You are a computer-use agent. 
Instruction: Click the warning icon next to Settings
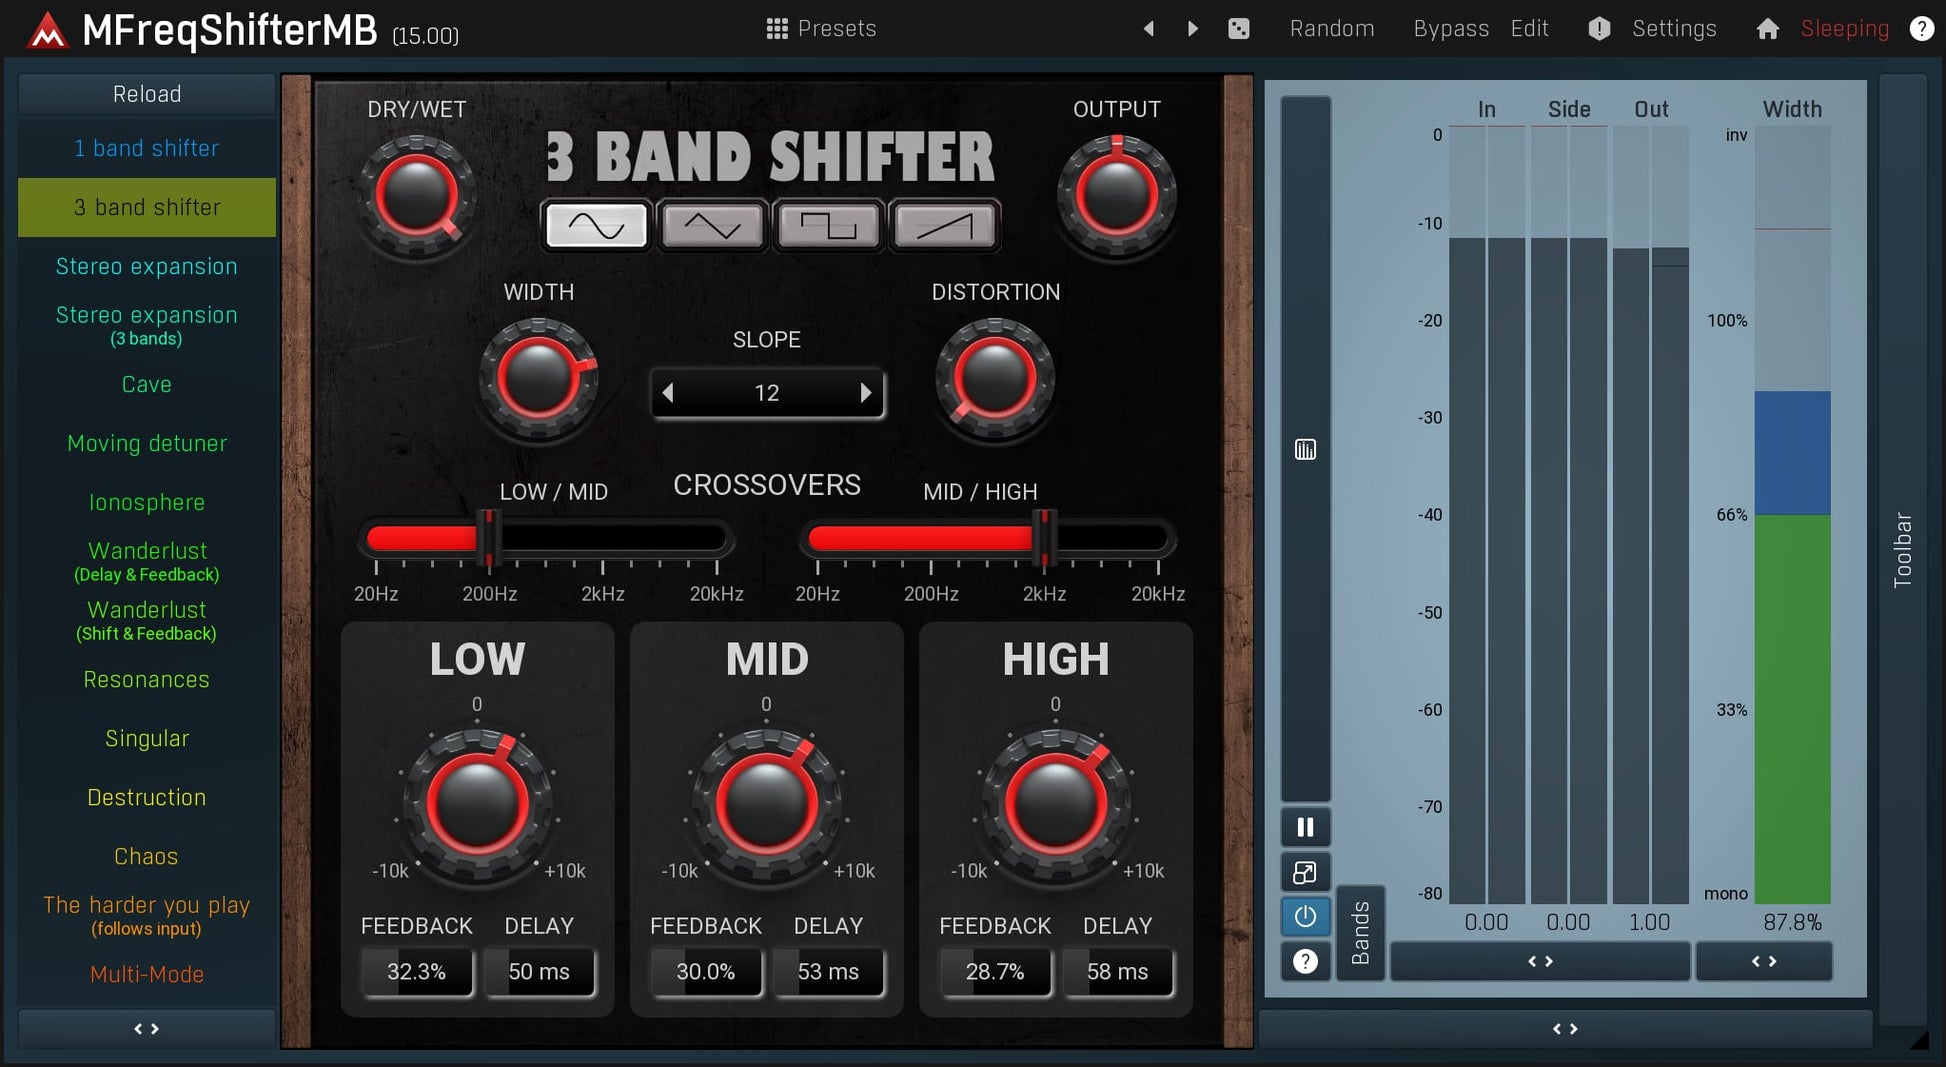pos(1598,28)
